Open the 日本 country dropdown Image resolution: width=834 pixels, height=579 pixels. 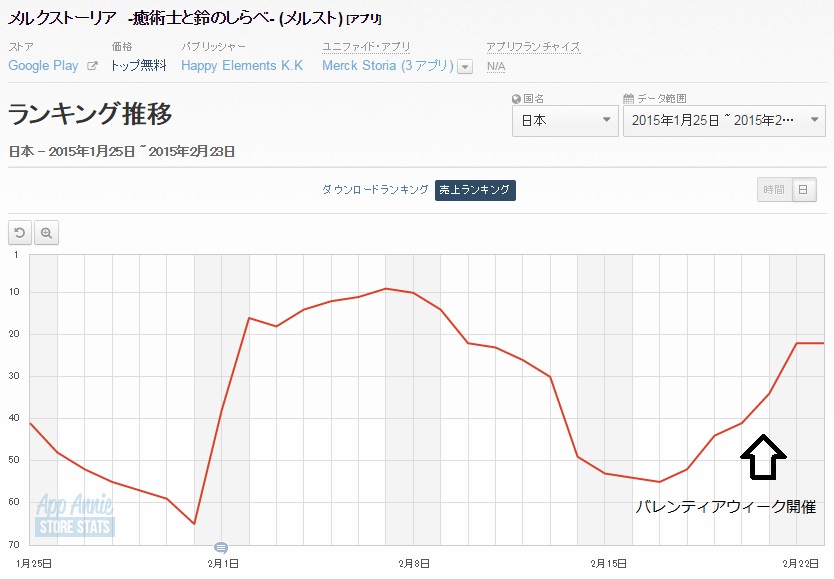click(x=565, y=121)
